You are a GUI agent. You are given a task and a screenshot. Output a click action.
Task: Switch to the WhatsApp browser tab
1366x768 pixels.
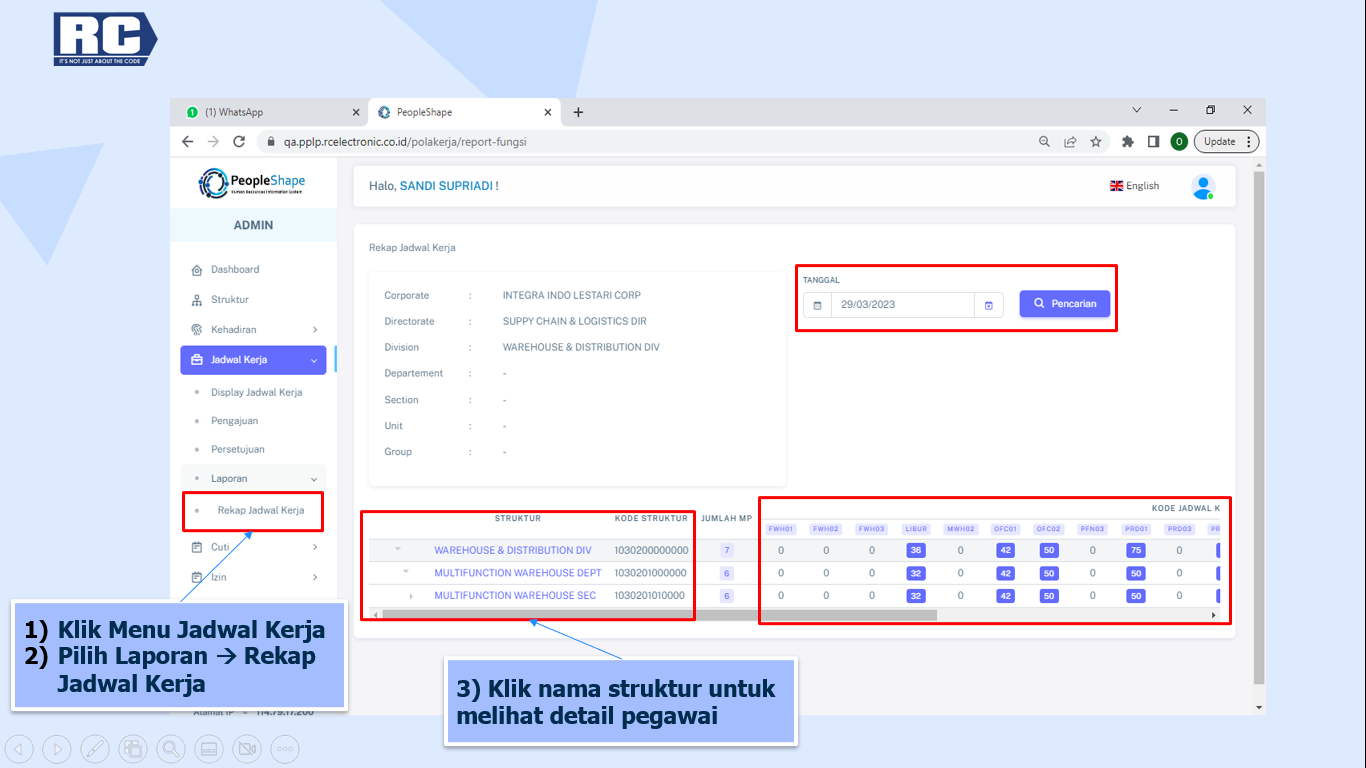267,112
